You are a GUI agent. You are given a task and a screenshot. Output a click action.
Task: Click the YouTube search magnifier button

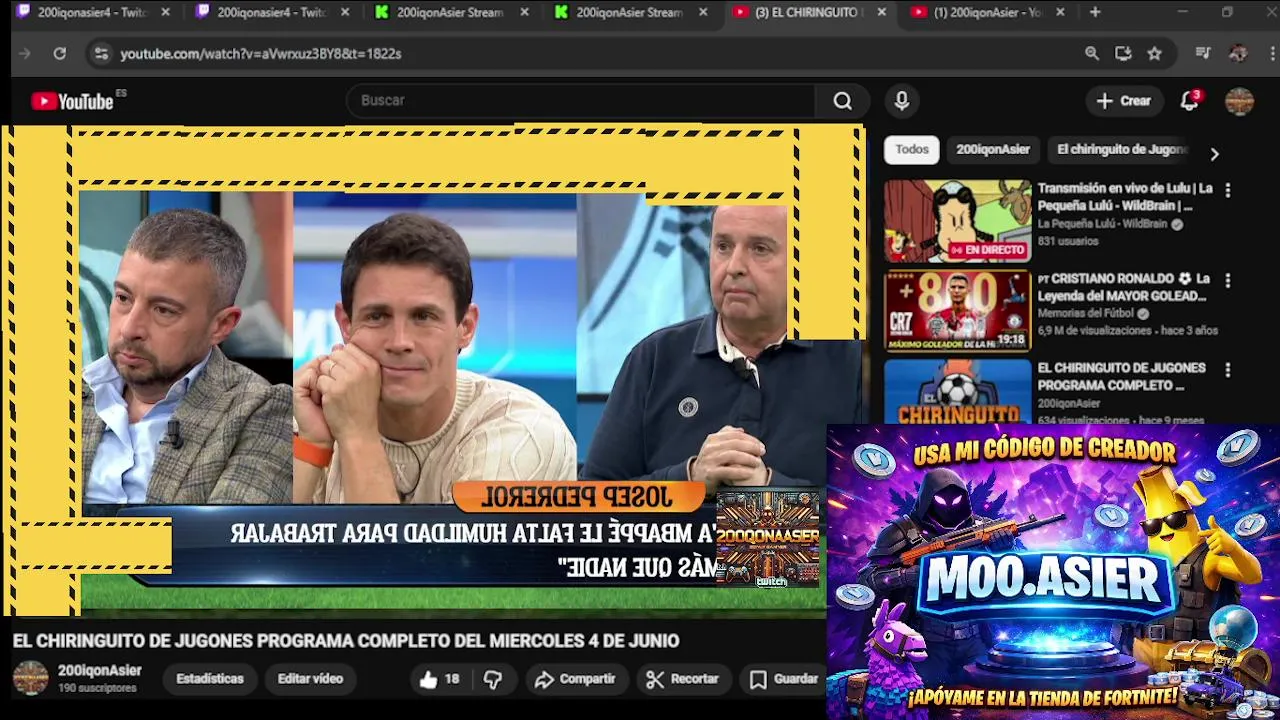(x=843, y=101)
